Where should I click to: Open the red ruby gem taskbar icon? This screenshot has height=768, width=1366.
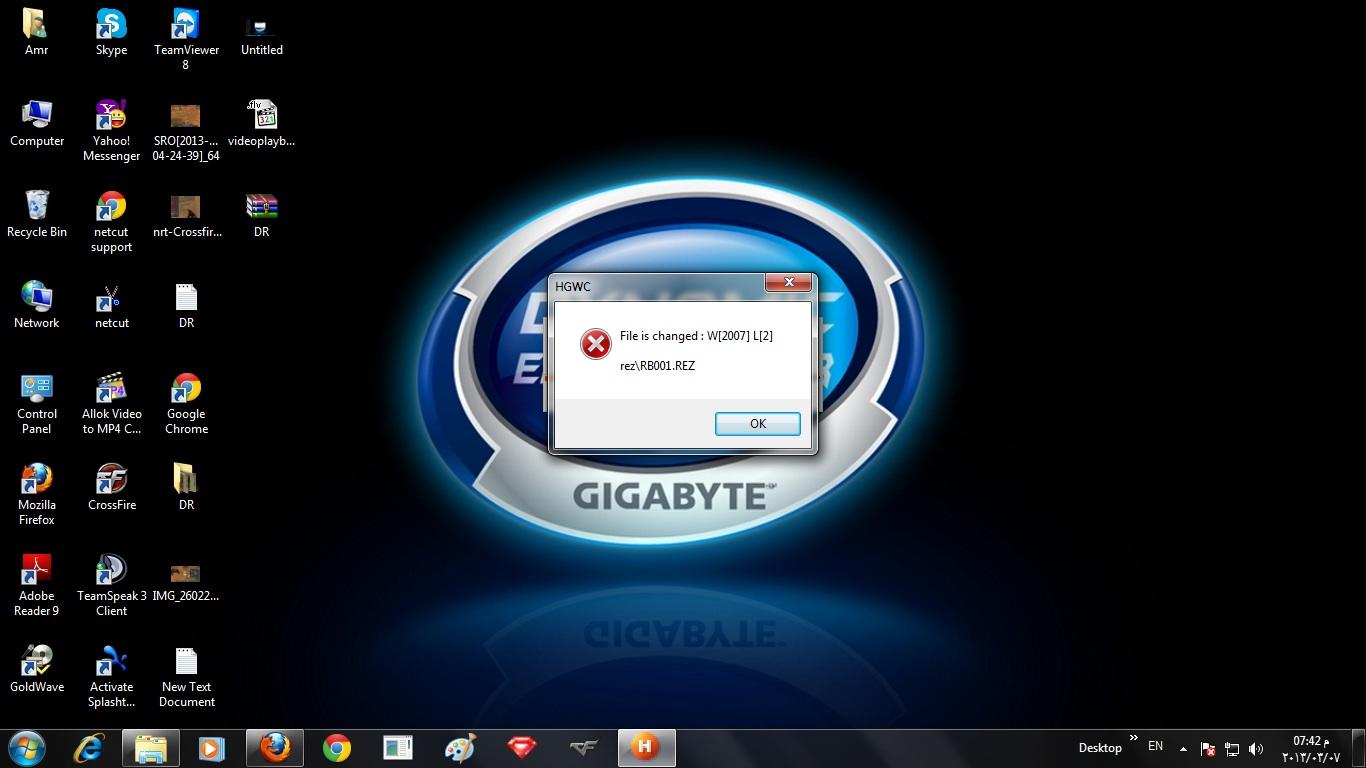pos(521,748)
